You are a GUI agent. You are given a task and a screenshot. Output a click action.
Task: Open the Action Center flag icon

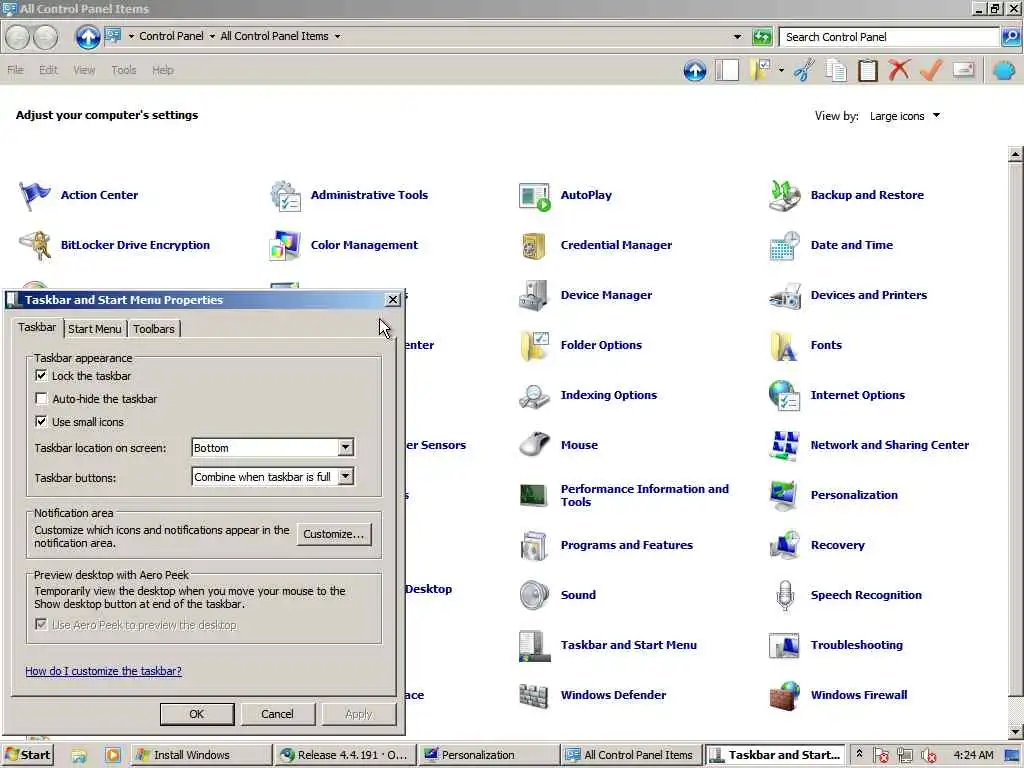pyautogui.click(x=35, y=195)
